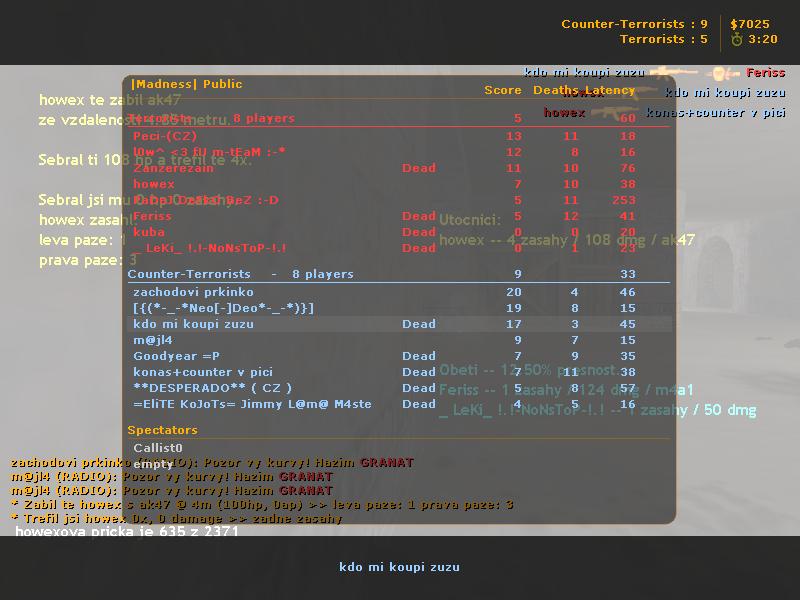Click the chat line starting * Zabil te howex

(x=262, y=505)
